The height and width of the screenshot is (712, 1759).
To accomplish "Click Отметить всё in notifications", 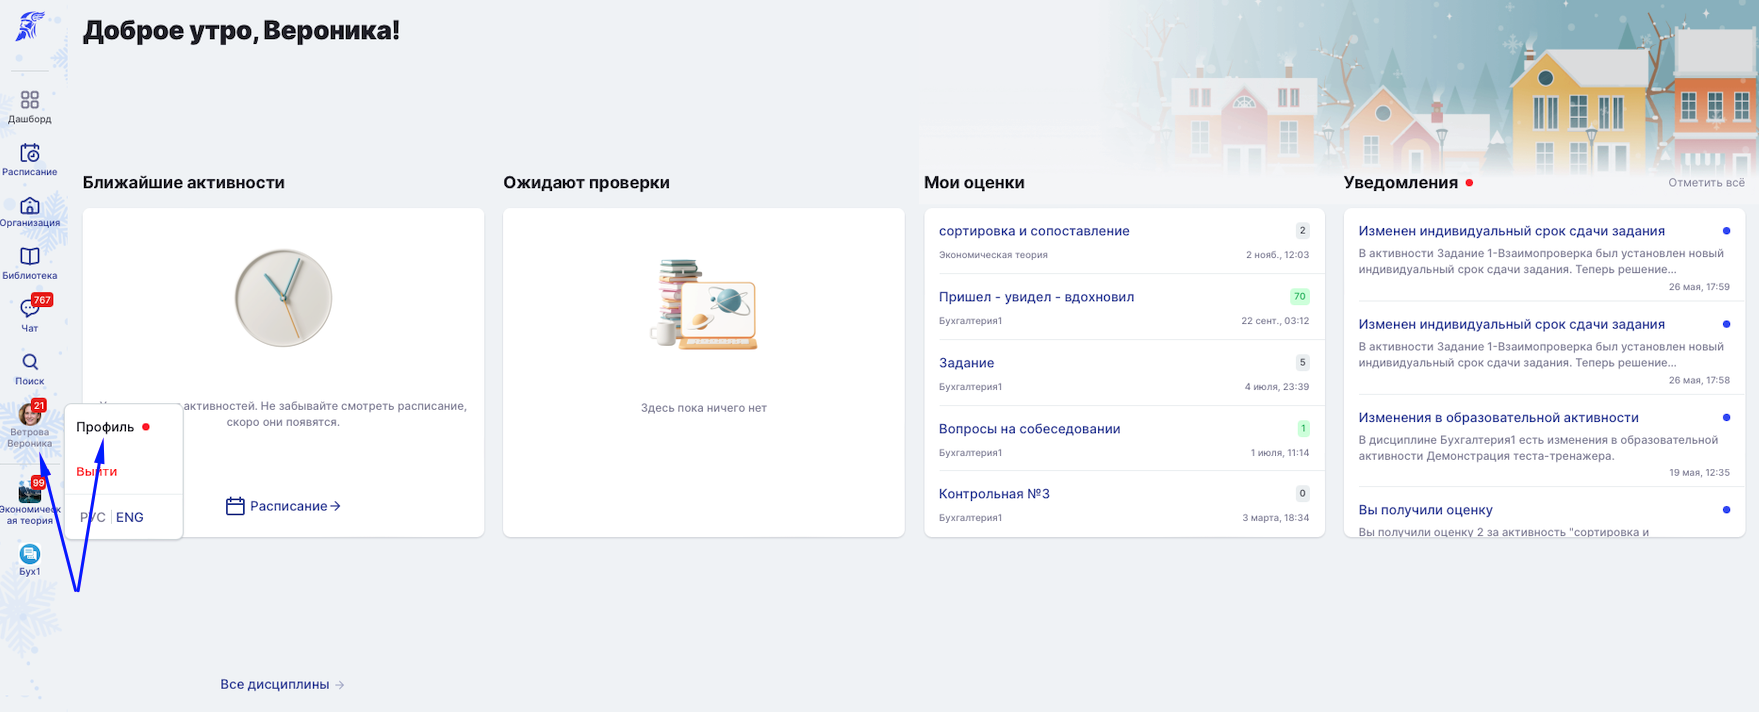I will coord(1706,183).
